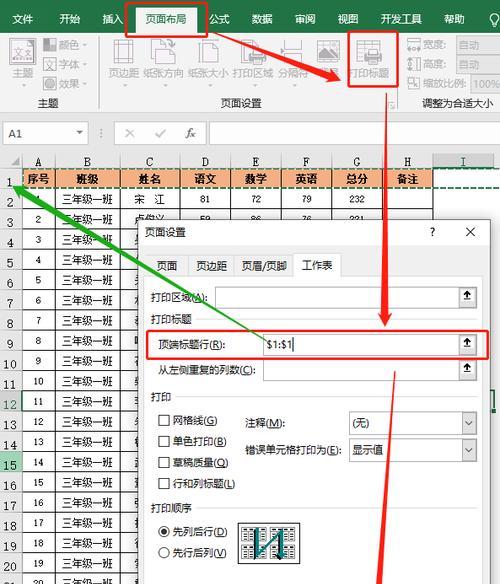Open the 文件 (File) tab

[22, 19]
